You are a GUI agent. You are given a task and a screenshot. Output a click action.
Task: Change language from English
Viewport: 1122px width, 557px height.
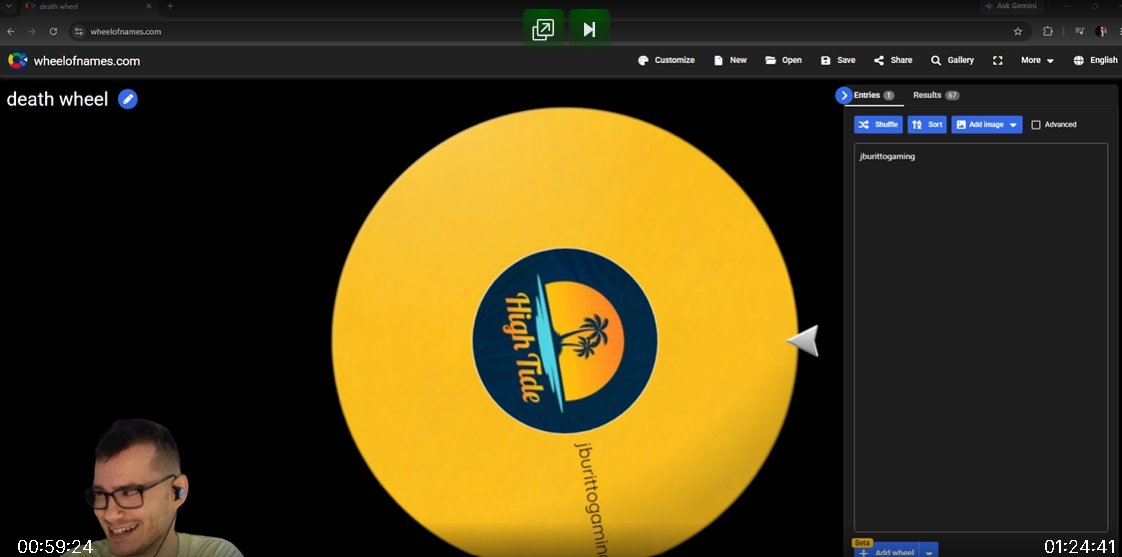[1096, 60]
